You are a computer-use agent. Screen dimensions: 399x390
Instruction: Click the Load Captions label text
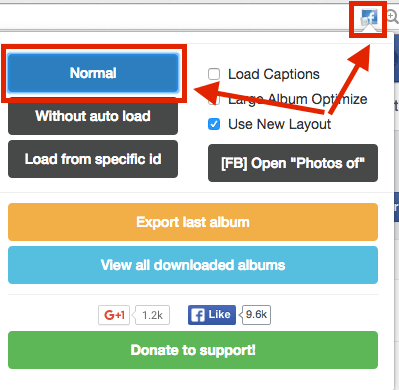pos(274,74)
